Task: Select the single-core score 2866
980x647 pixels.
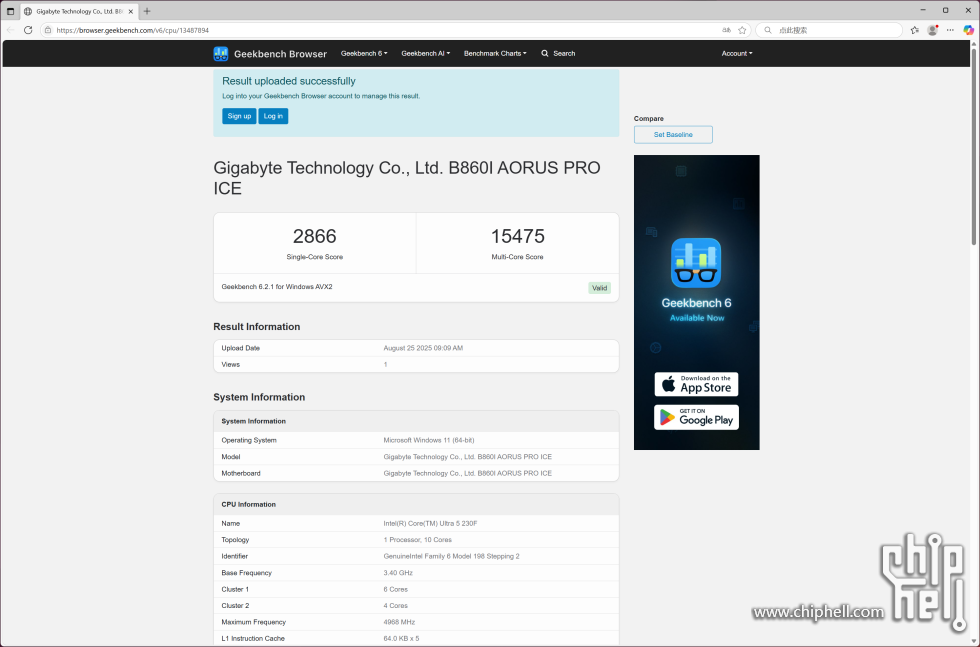Action: click(314, 236)
